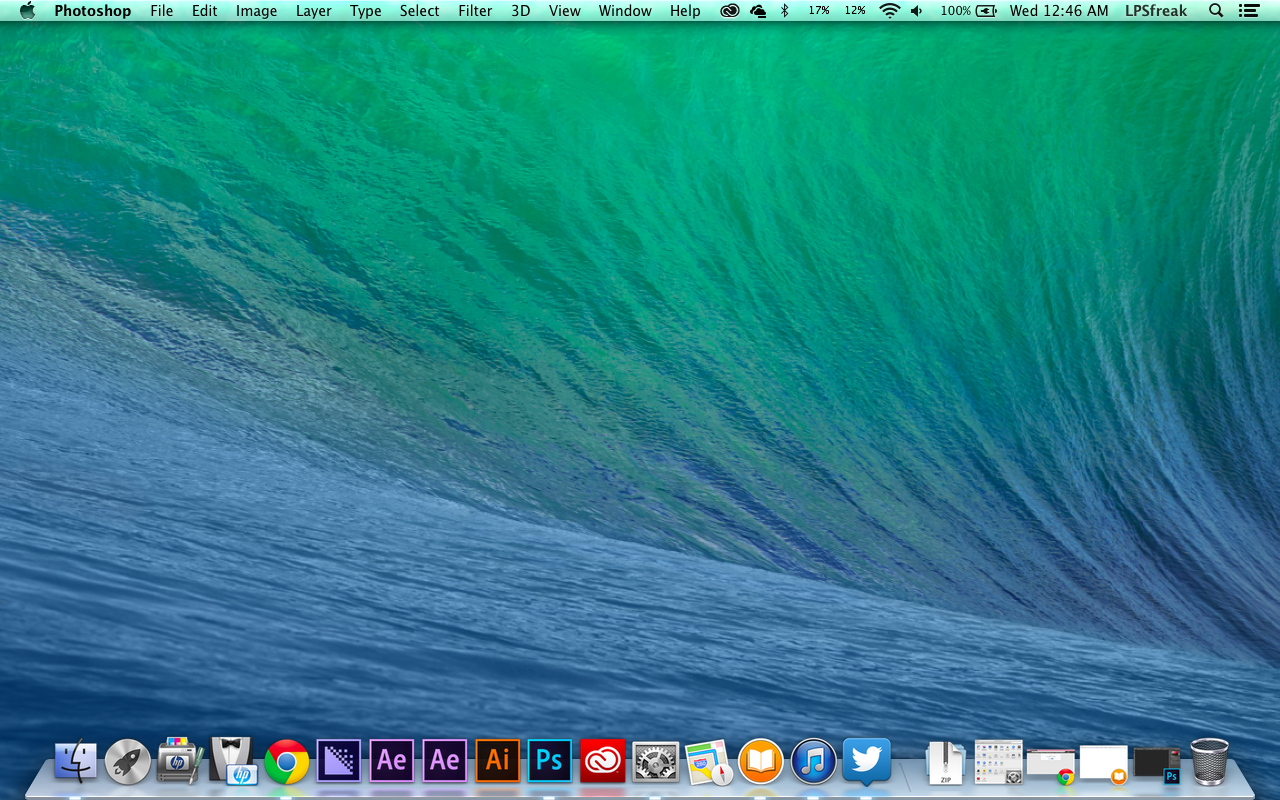Open the Photoshop application menu
The image size is (1280, 800).
click(92, 11)
